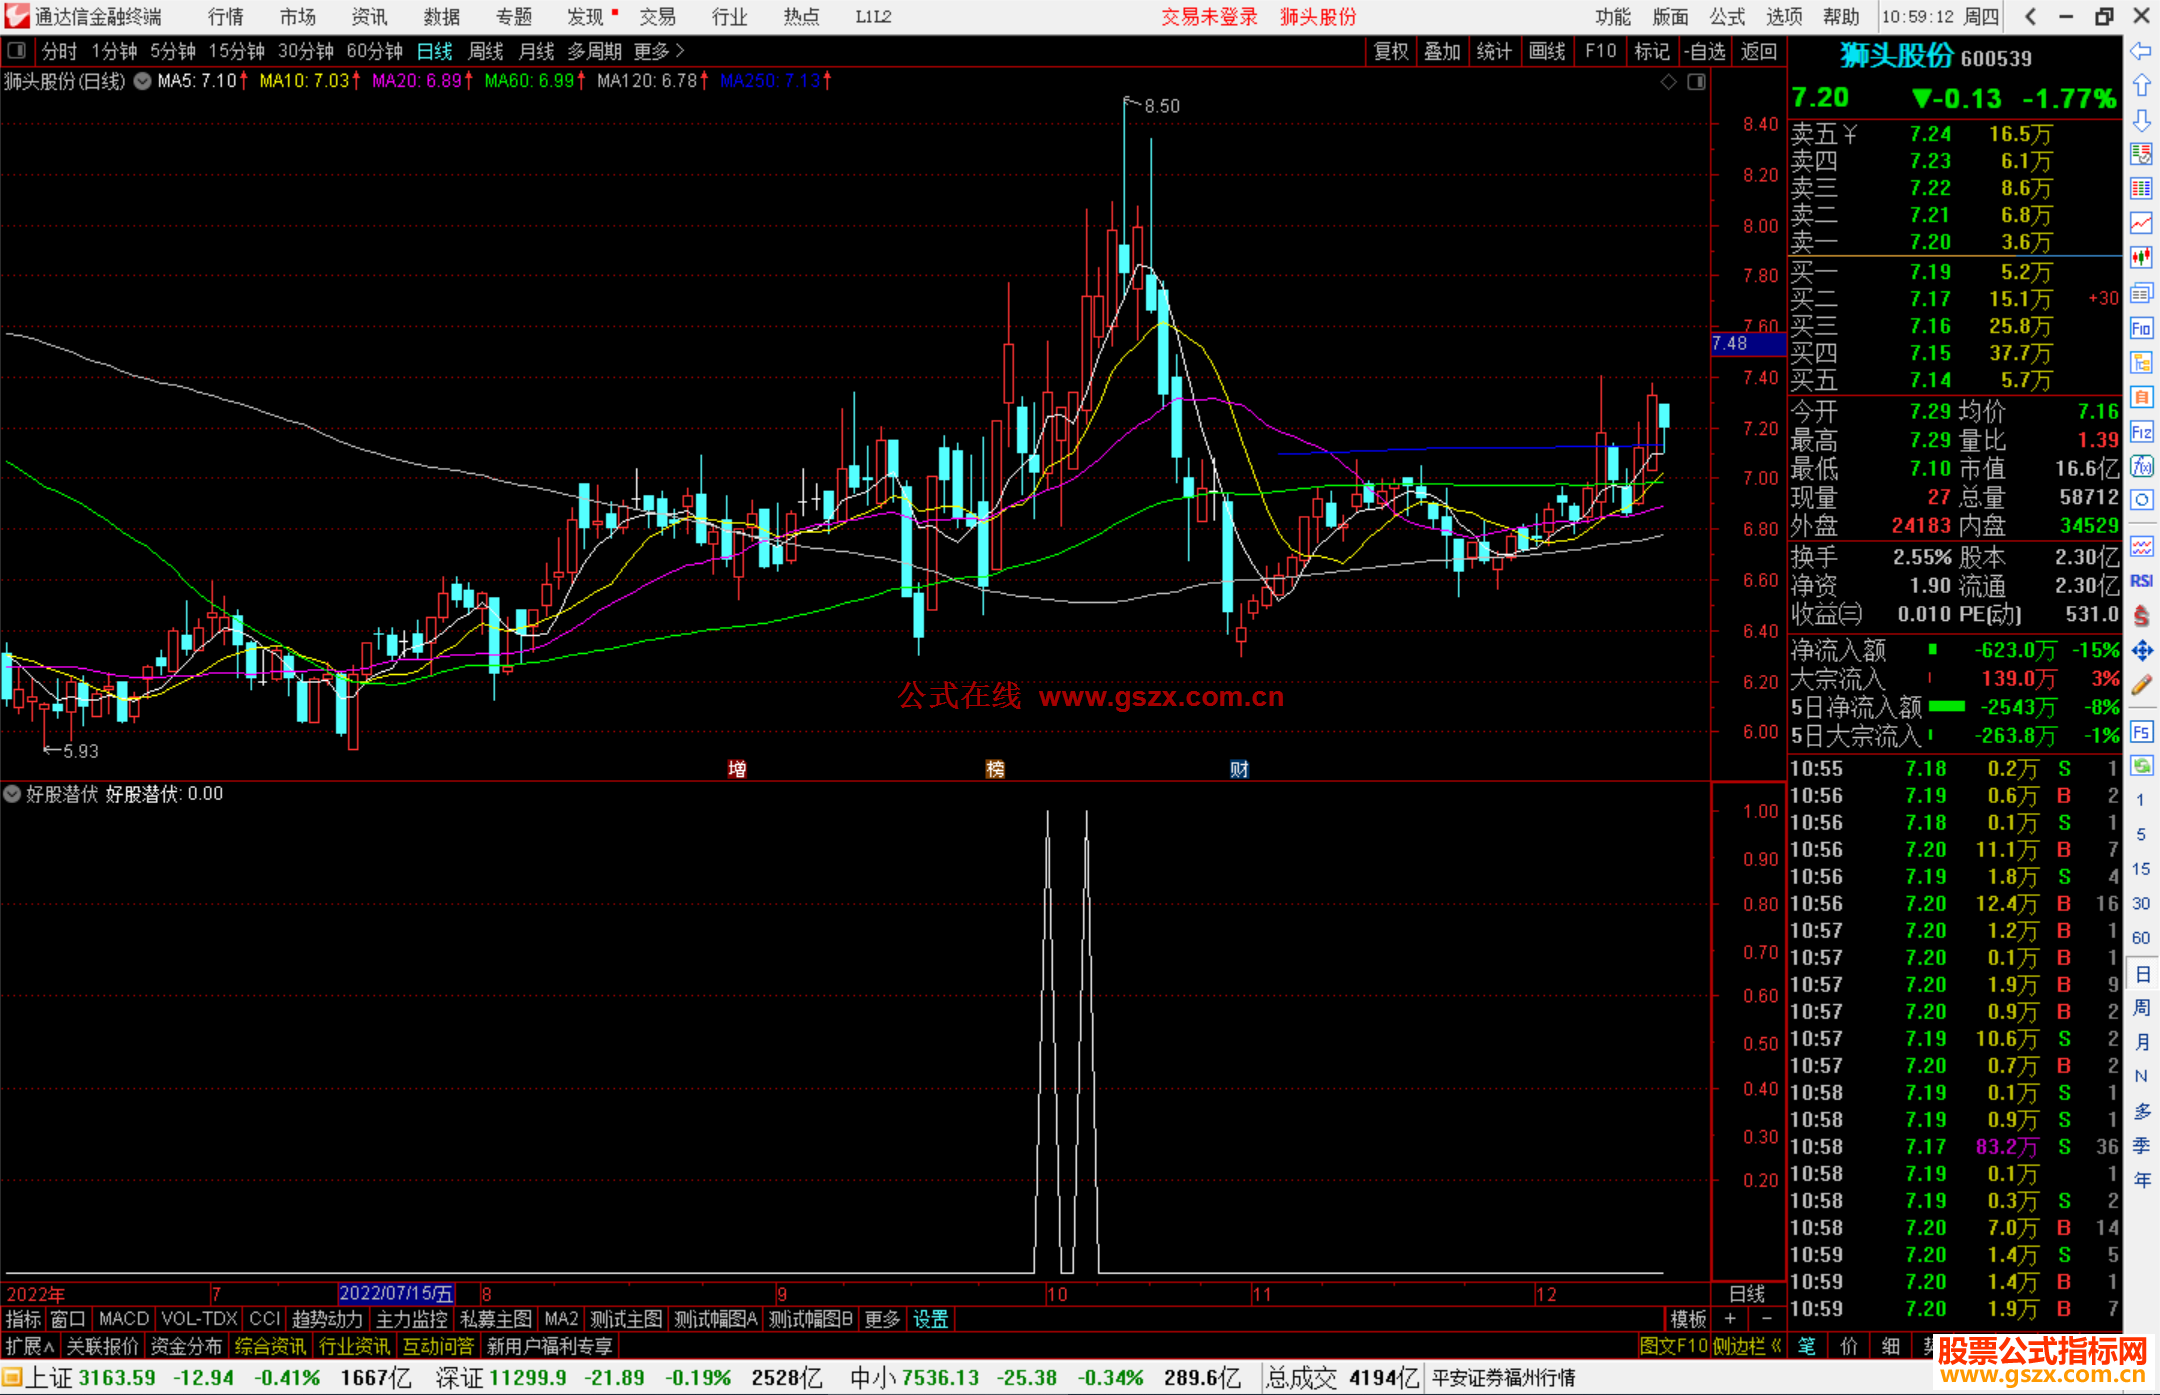
Task: Click the 设置 link in indicator bar
Action: (x=930, y=1319)
